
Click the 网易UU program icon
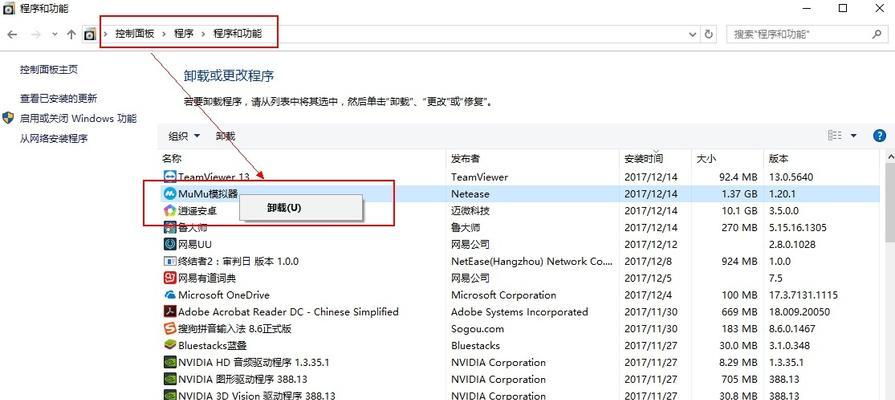(x=170, y=244)
